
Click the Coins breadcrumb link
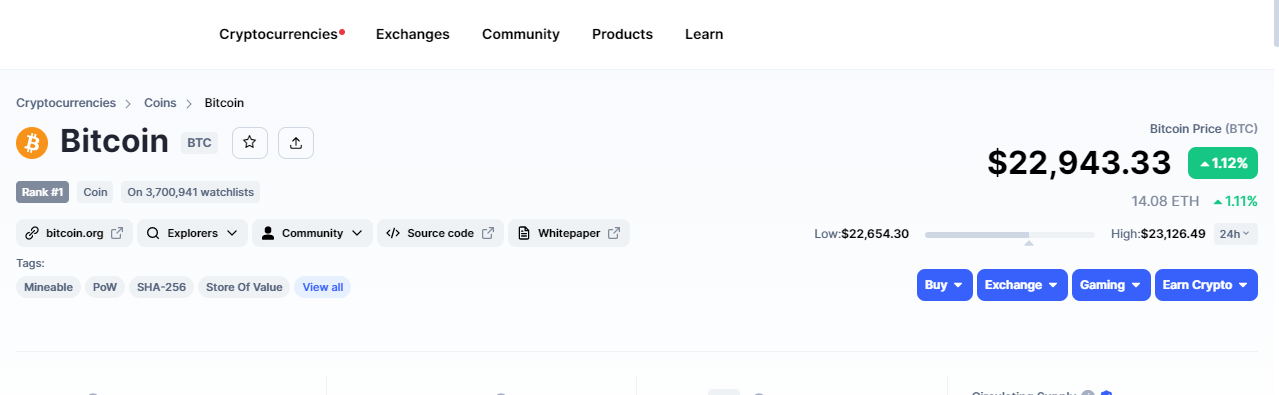coord(160,103)
